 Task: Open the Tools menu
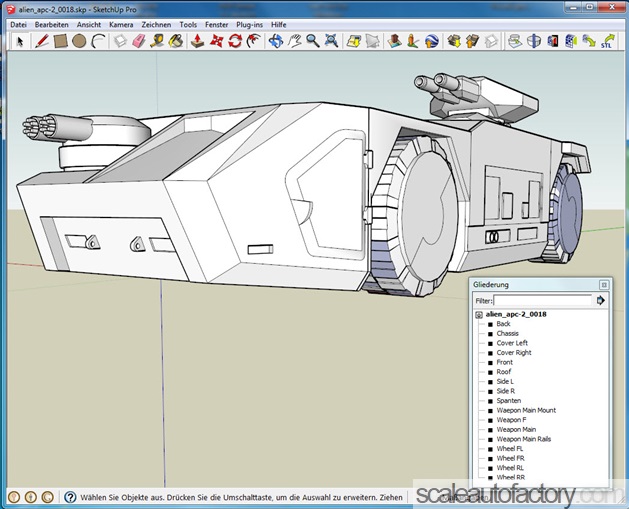188,24
